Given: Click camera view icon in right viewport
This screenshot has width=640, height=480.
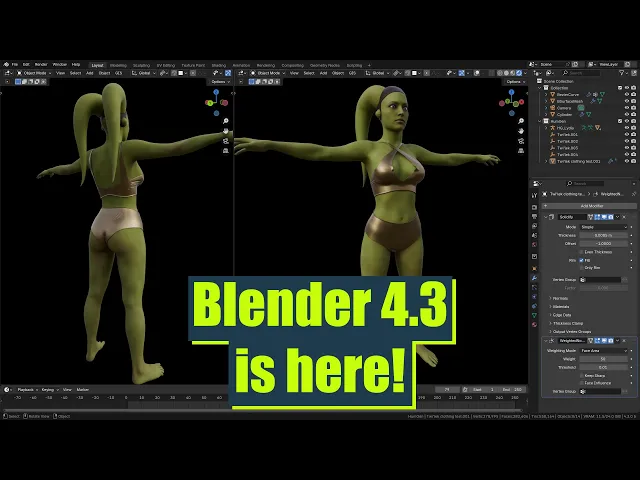Looking at the screenshot, I should 521,141.
